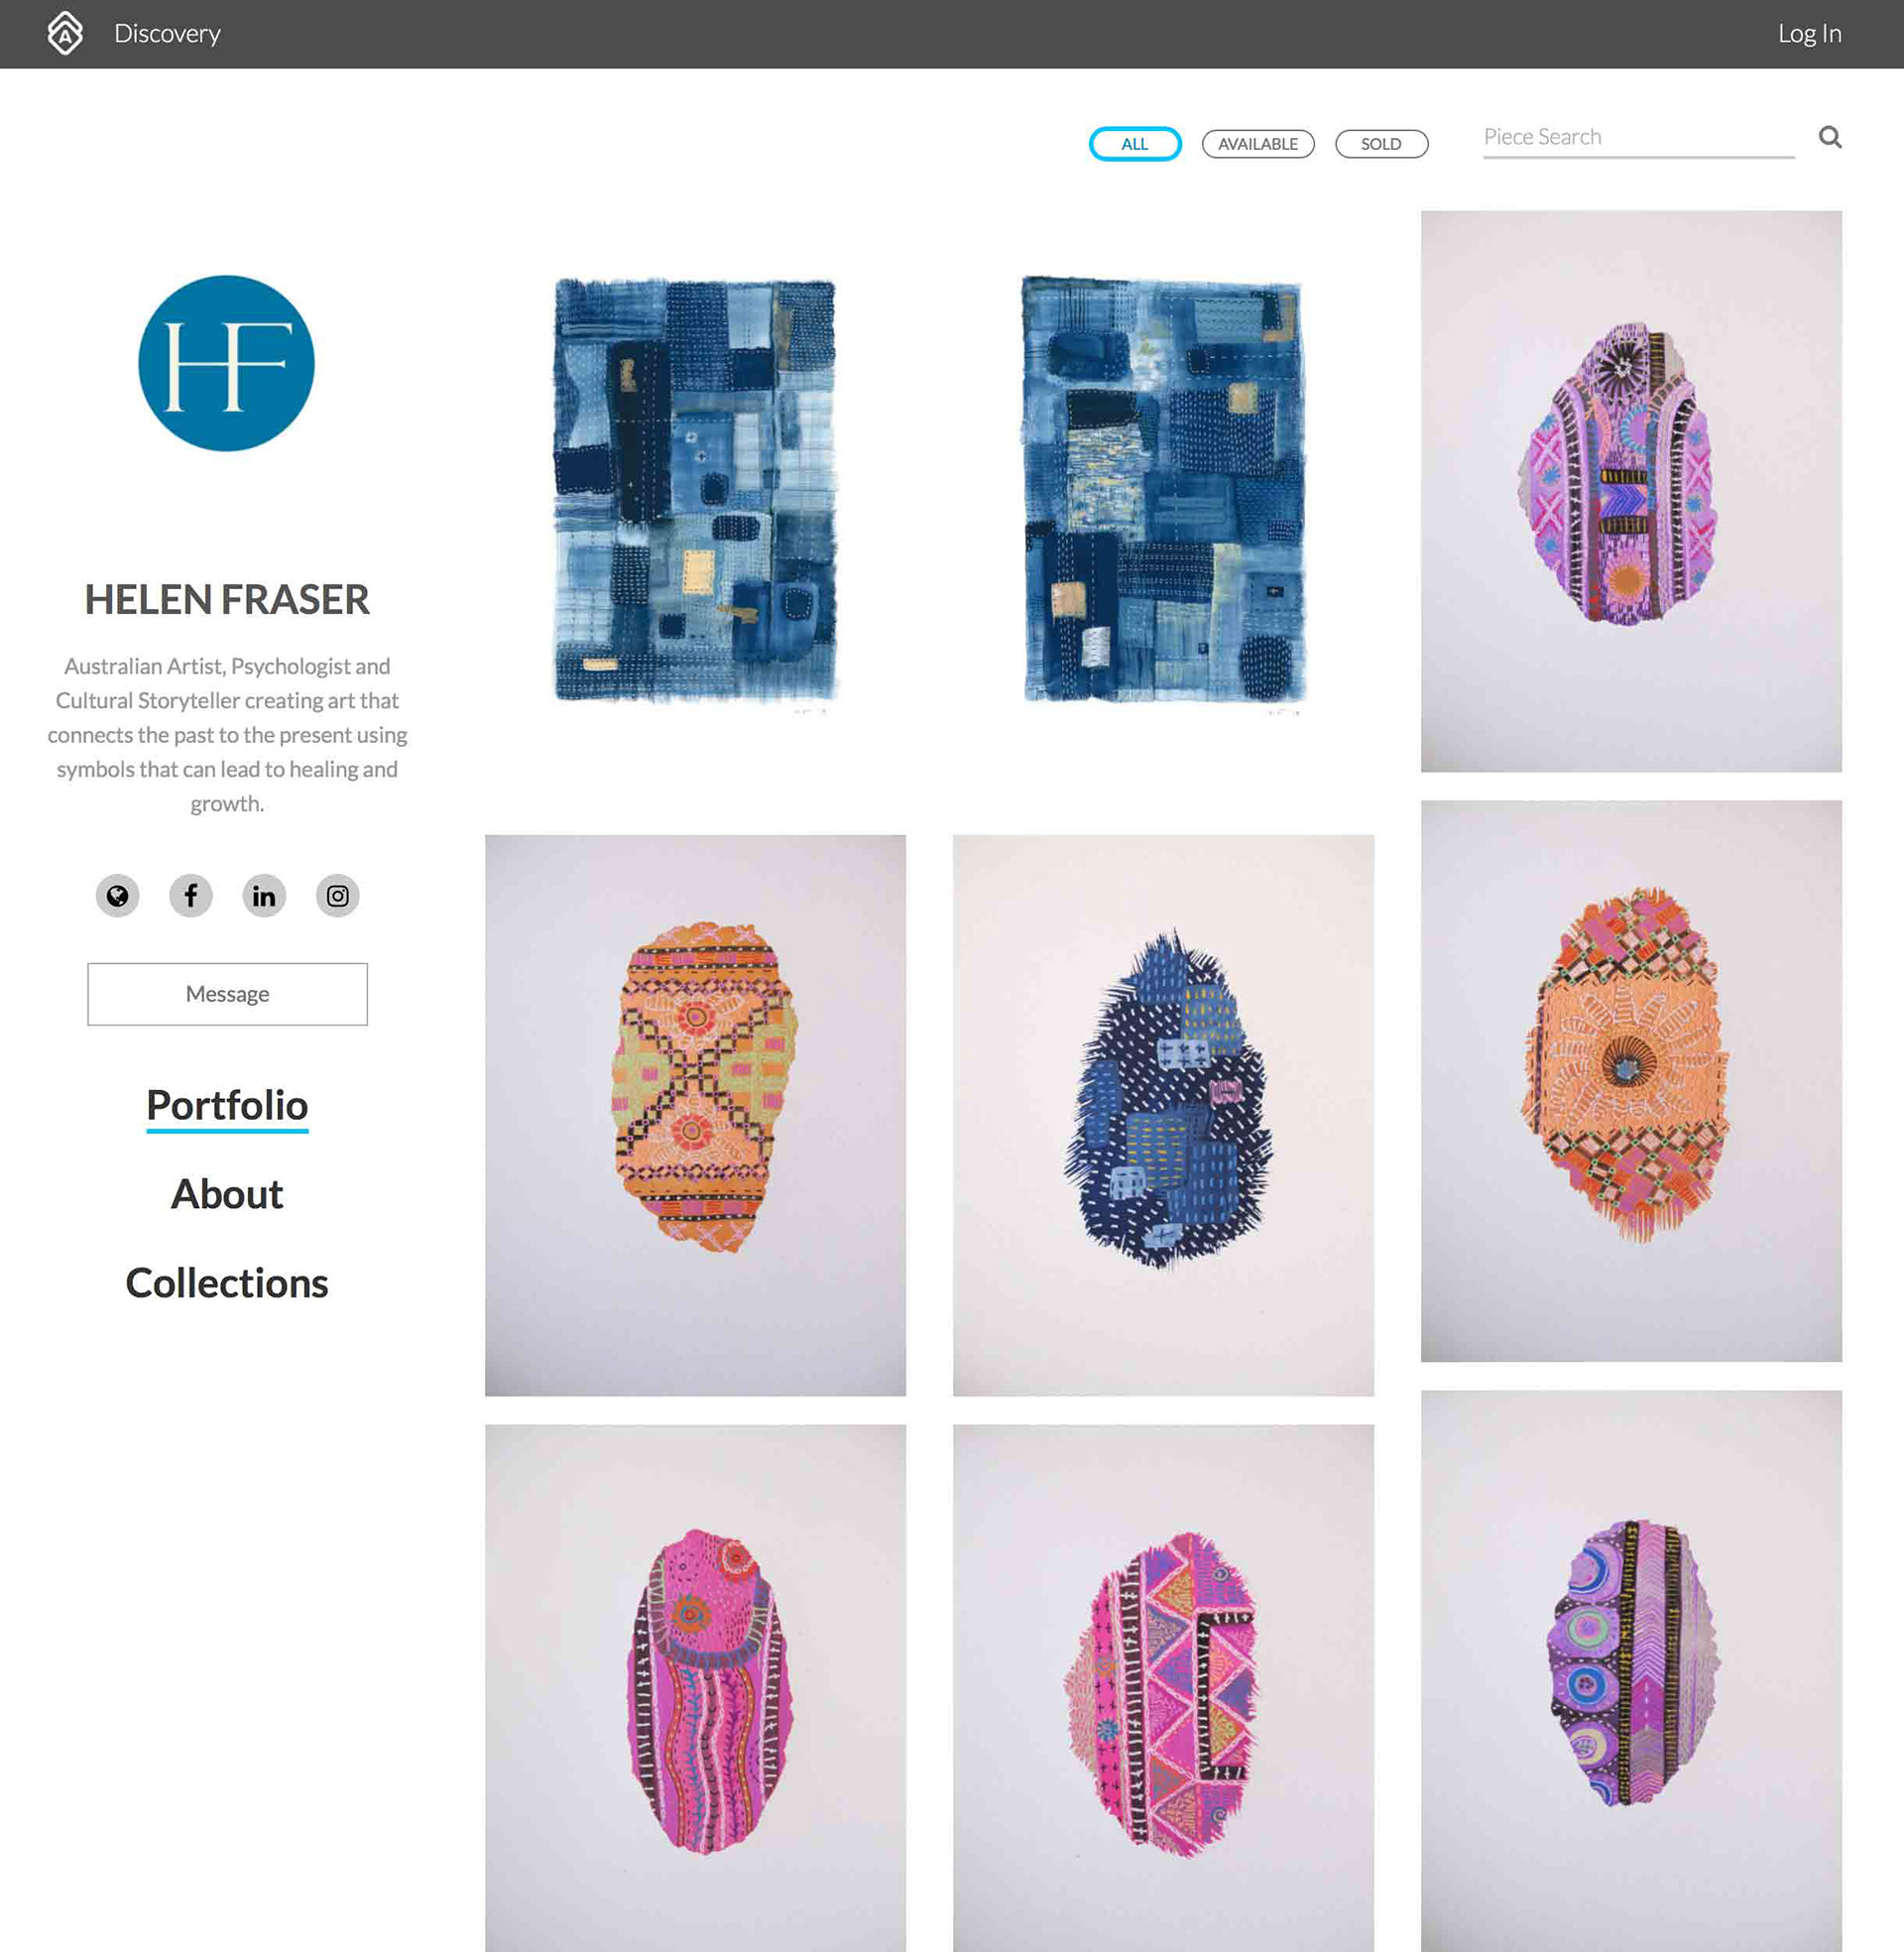
Task: Select the ALL filter pill
Action: click(1135, 143)
